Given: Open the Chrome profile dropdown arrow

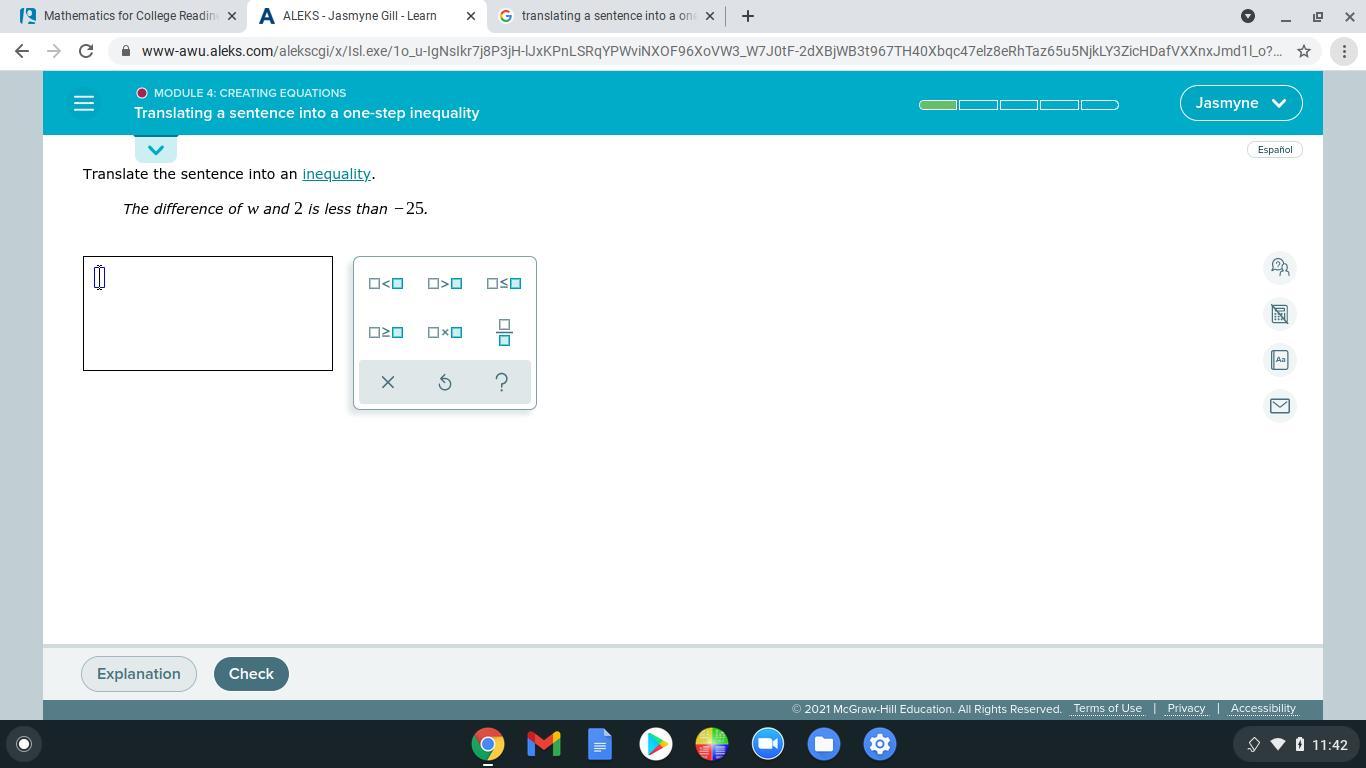Looking at the screenshot, I should coord(1248,16).
